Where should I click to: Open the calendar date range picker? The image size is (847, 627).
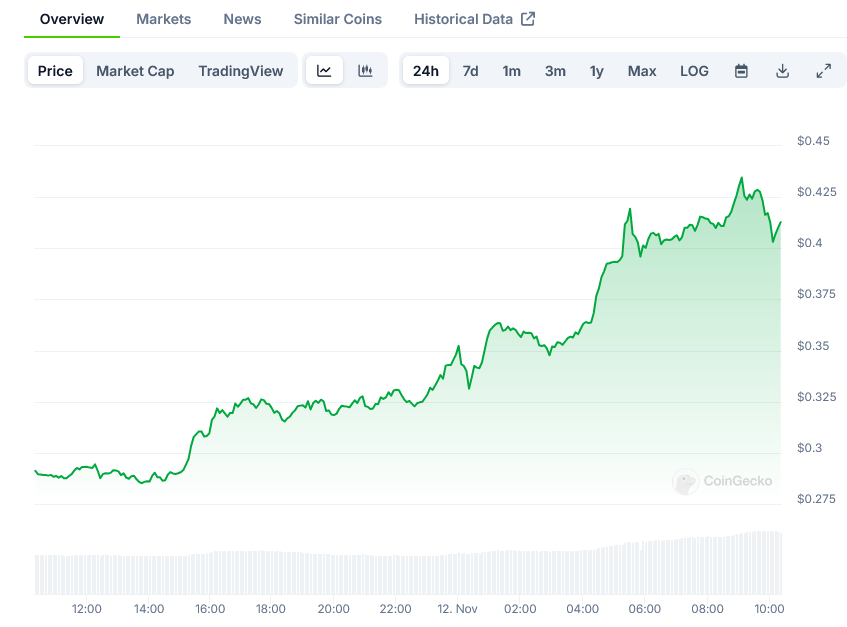tap(741, 71)
